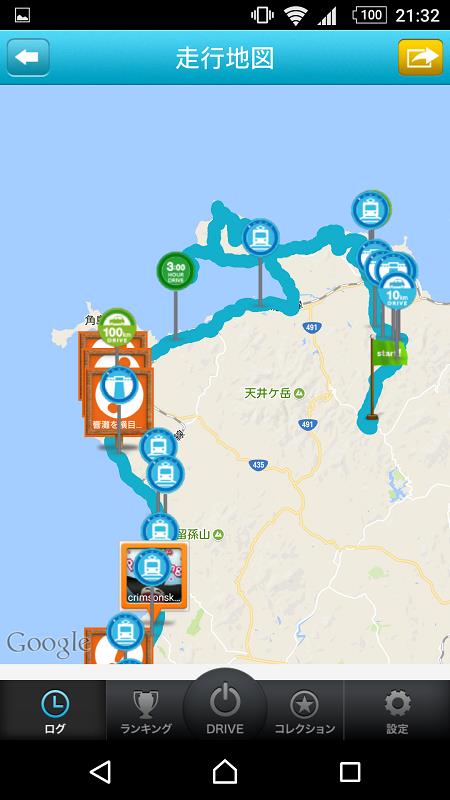This screenshot has width=450, height=800.
Task: Tap the DRIVE power button
Action: [225, 707]
